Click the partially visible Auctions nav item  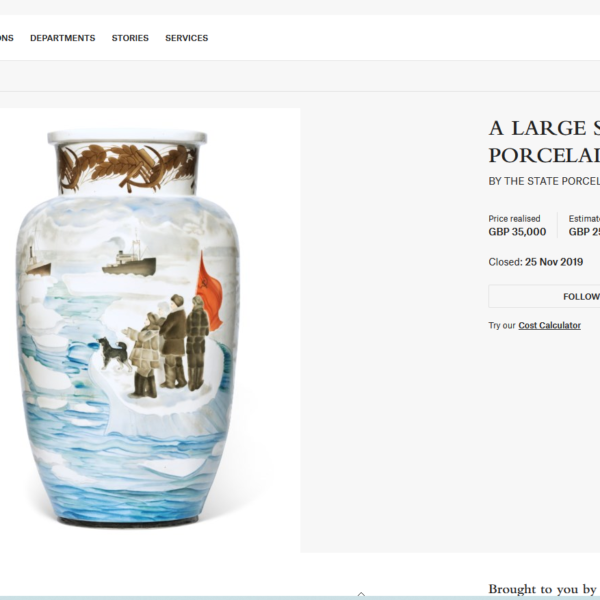7,38
